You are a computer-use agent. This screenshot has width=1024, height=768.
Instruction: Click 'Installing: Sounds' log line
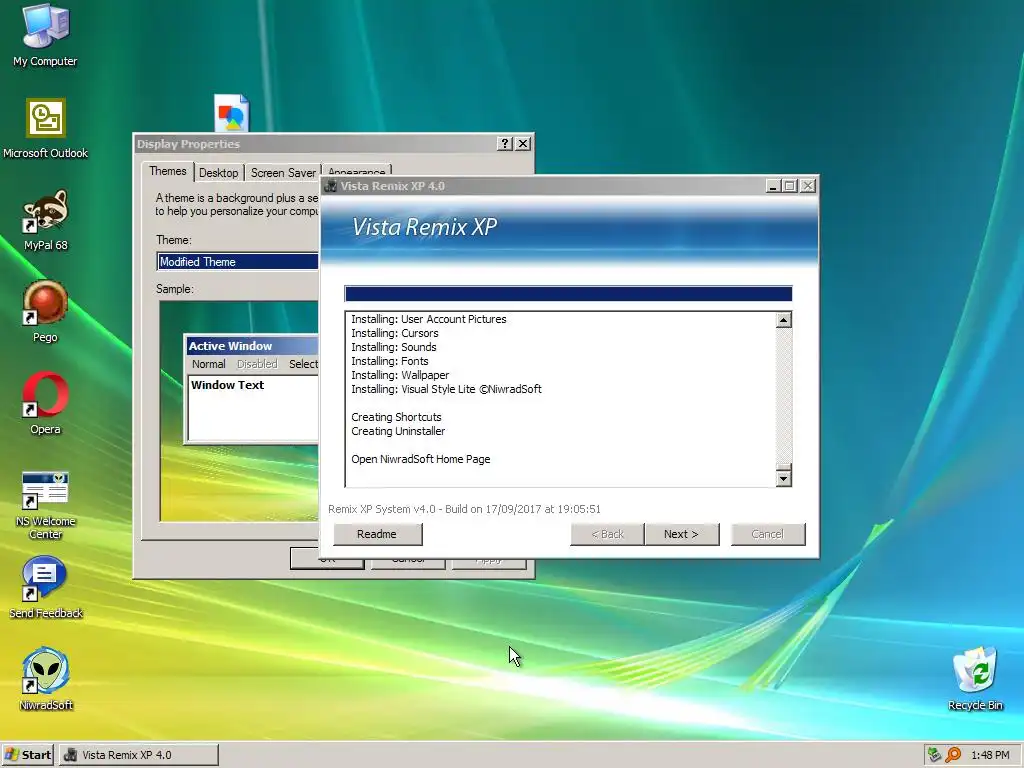(x=394, y=347)
